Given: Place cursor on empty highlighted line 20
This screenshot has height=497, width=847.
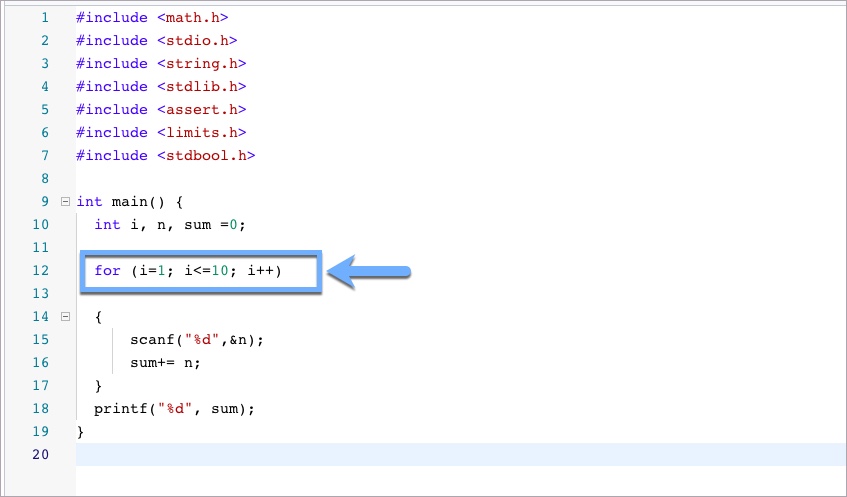Looking at the screenshot, I should (x=461, y=454).
